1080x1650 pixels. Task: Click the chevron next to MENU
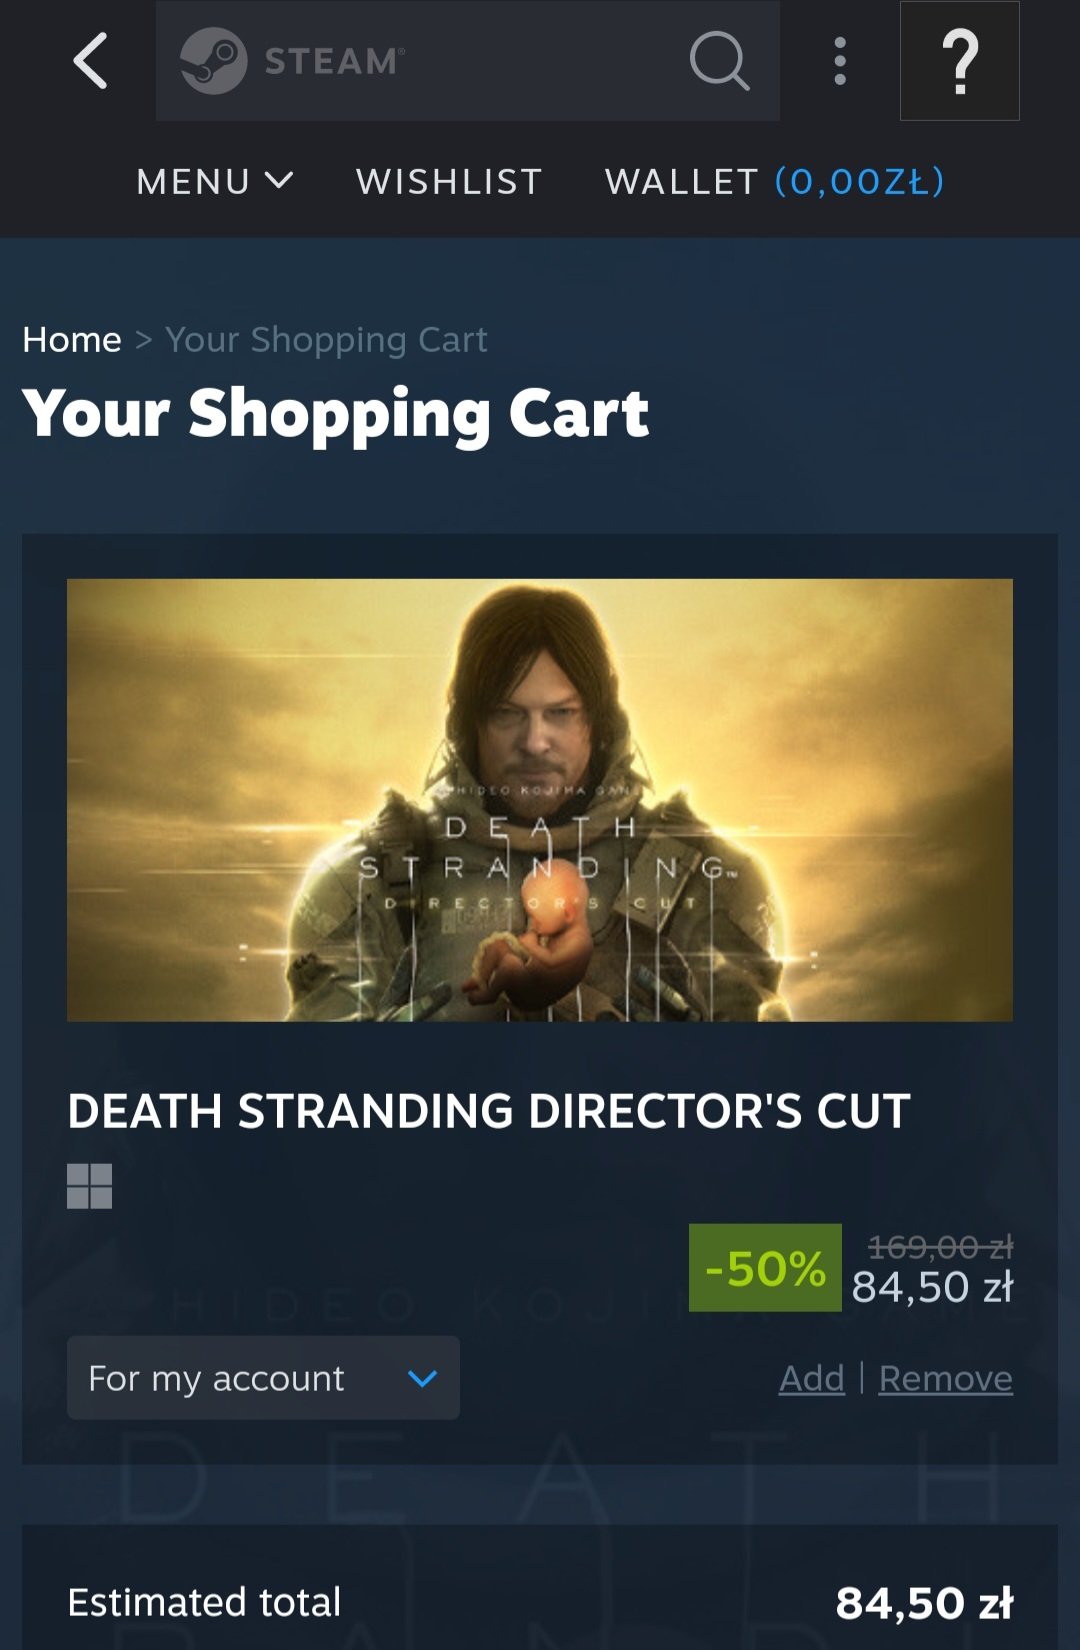(x=279, y=181)
